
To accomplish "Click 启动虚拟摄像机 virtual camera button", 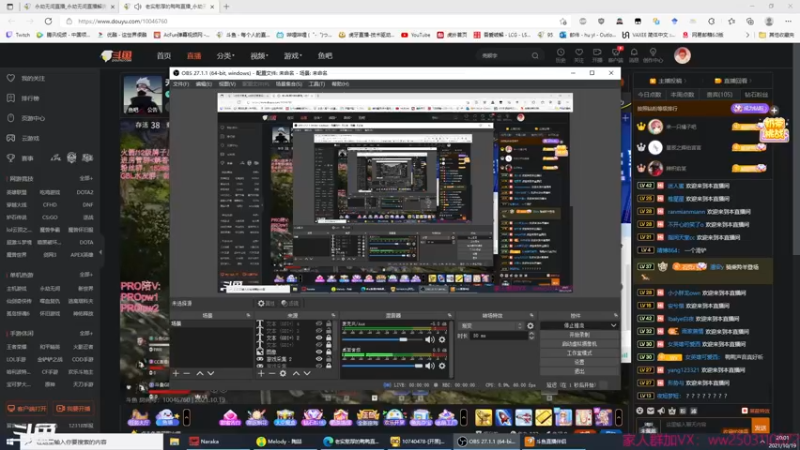I will pos(579,344).
